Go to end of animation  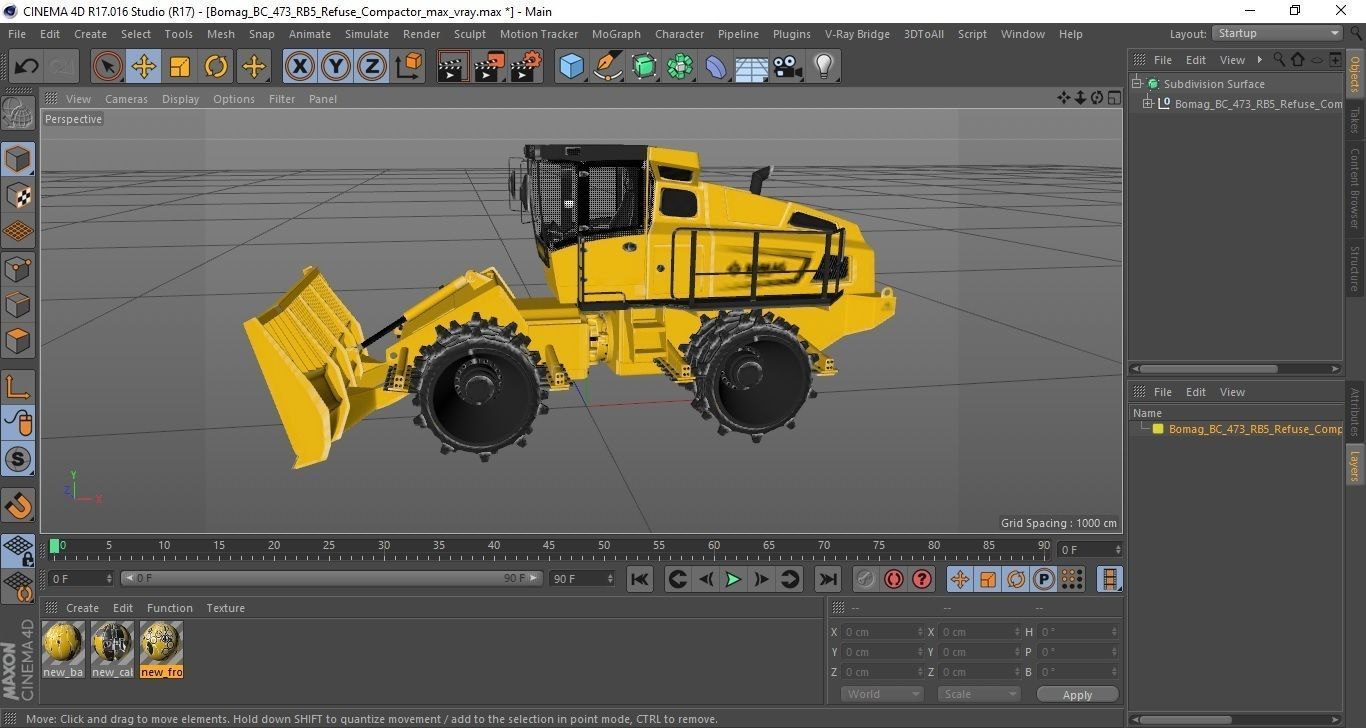pyautogui.click(x=828, y=579)
